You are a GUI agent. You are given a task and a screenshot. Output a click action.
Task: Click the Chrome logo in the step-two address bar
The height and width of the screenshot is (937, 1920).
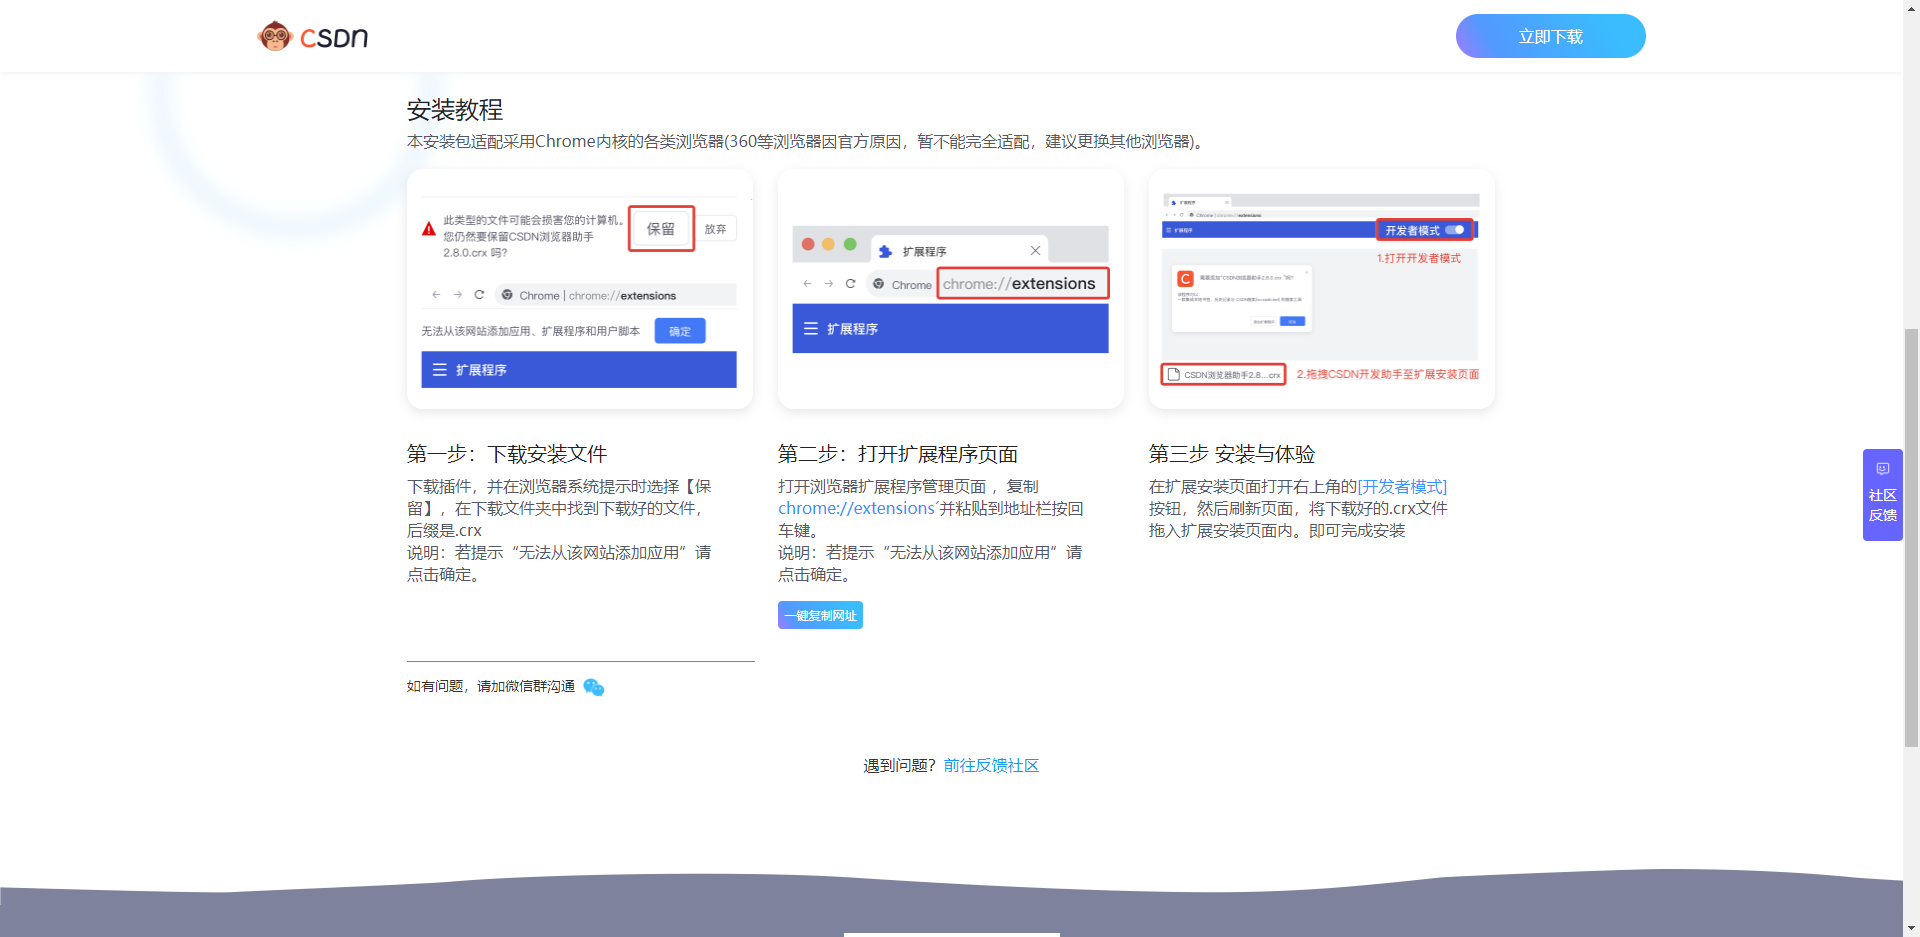879,284
